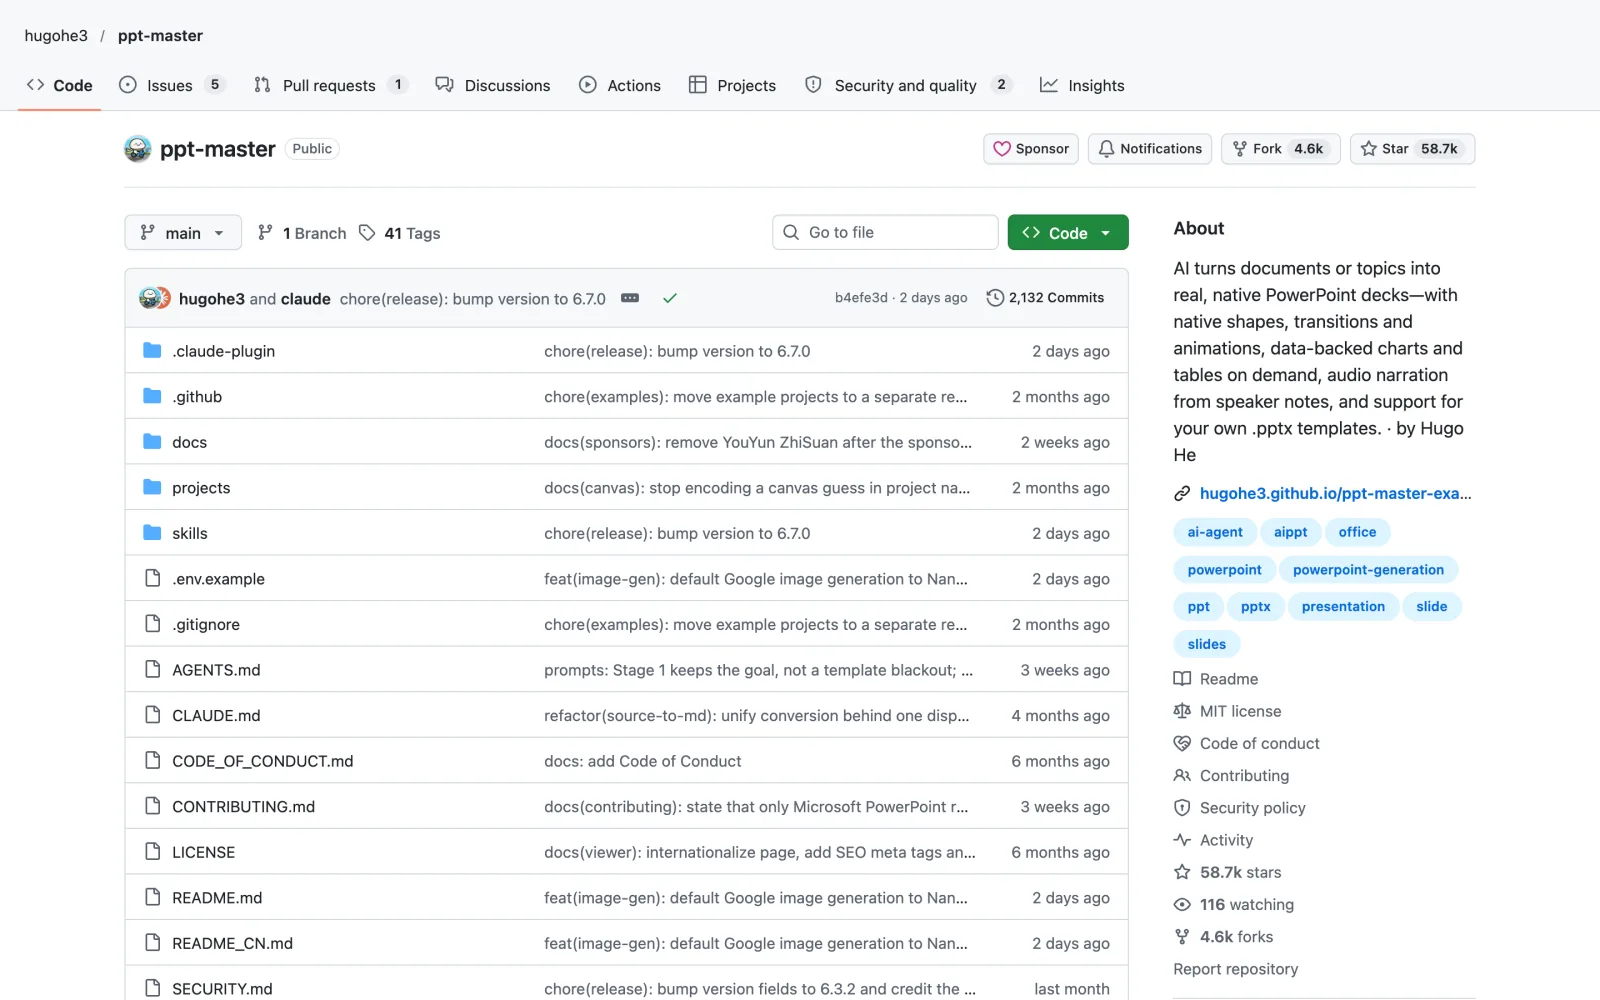
Task: Open the Code of conduct sidebar link
Action: 1248,743
